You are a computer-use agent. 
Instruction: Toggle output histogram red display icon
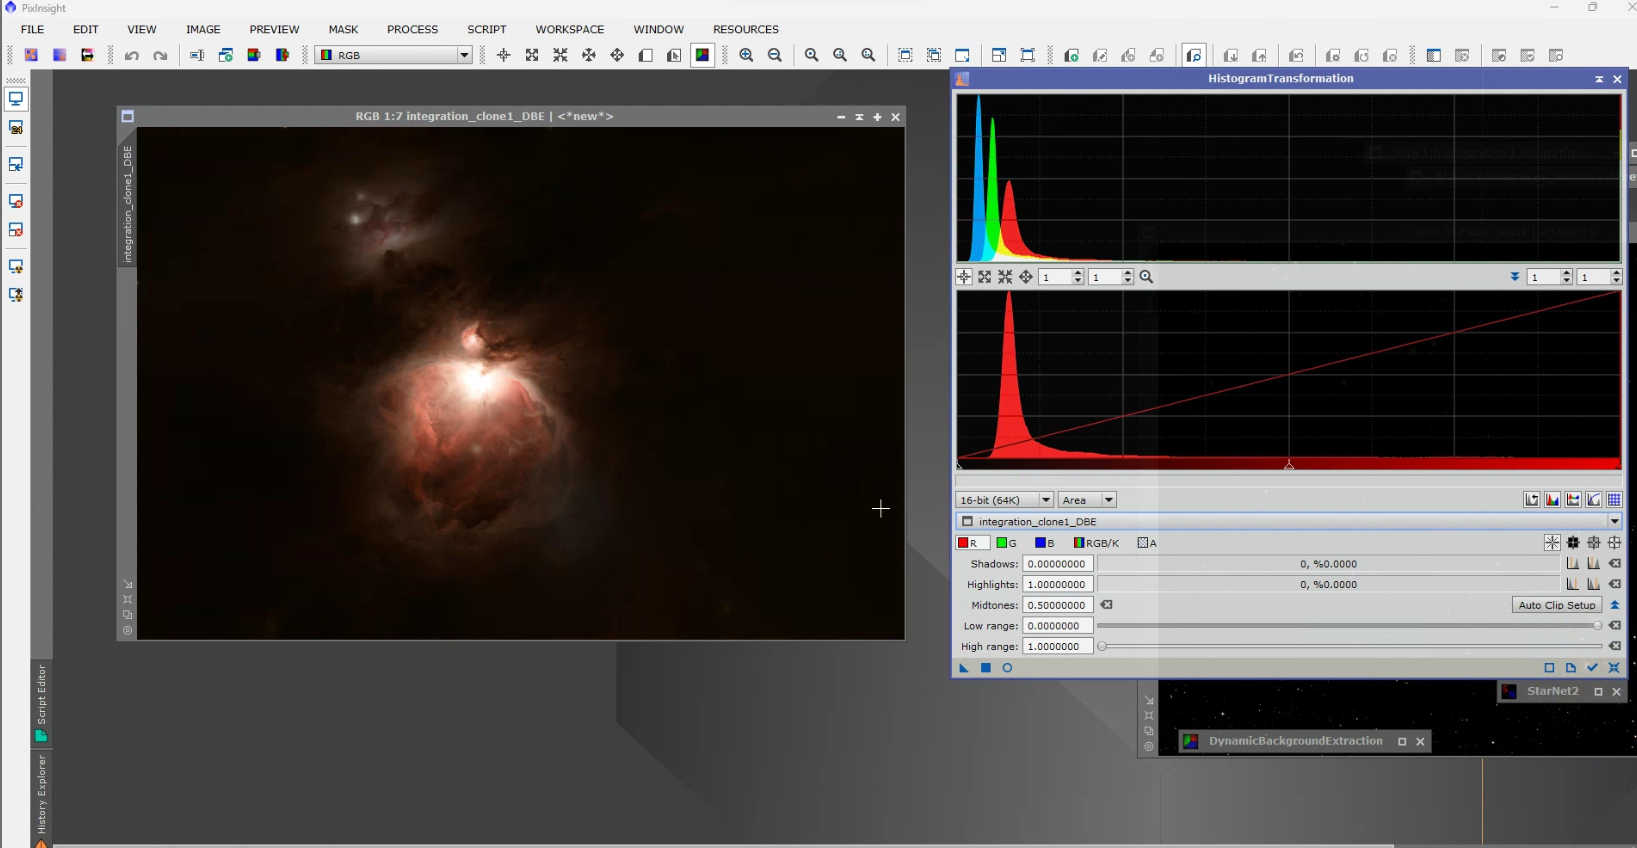pyautogui.click(x=1552, y=500)
